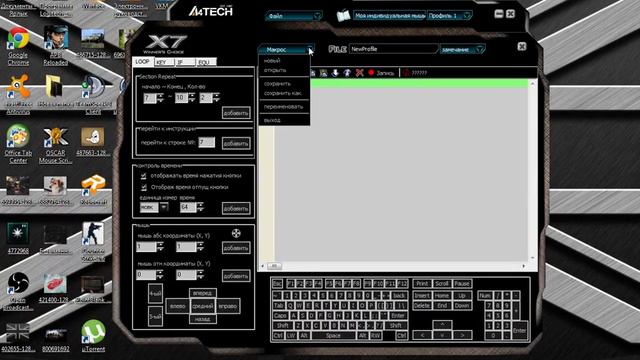
Task: Click the вперед wheel forward button
Action: coord(202,293)
